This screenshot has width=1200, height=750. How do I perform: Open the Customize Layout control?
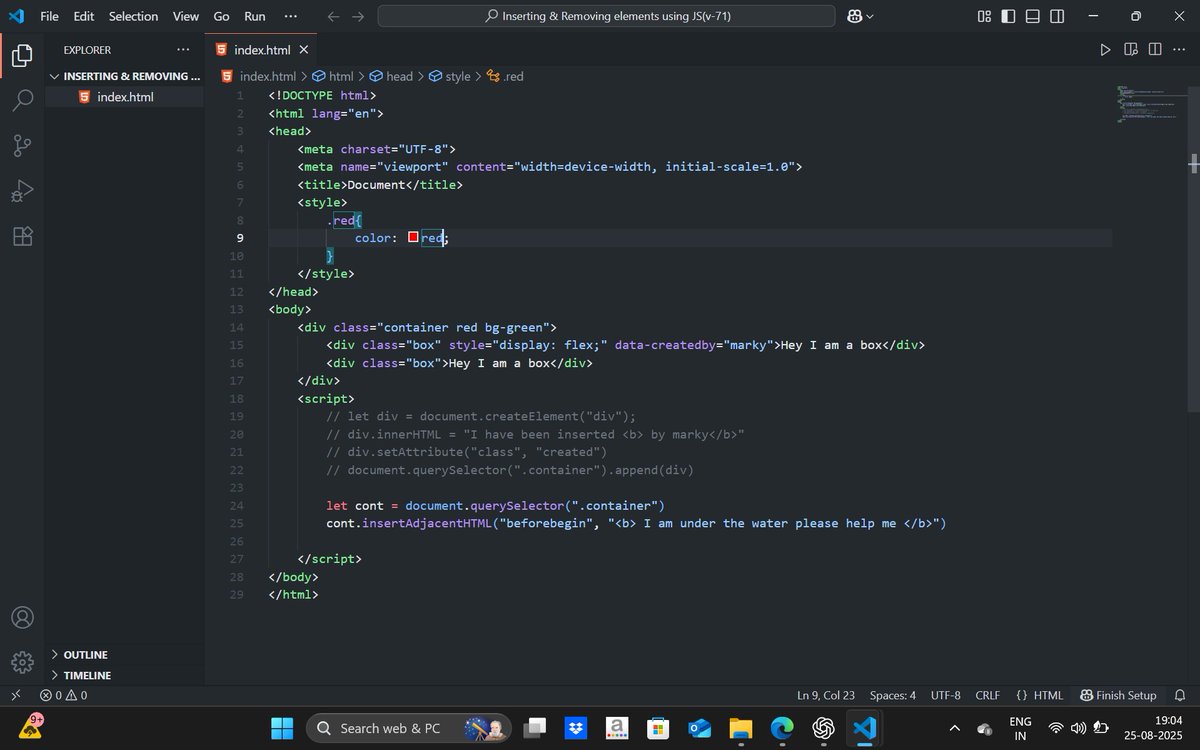[983, 16]
